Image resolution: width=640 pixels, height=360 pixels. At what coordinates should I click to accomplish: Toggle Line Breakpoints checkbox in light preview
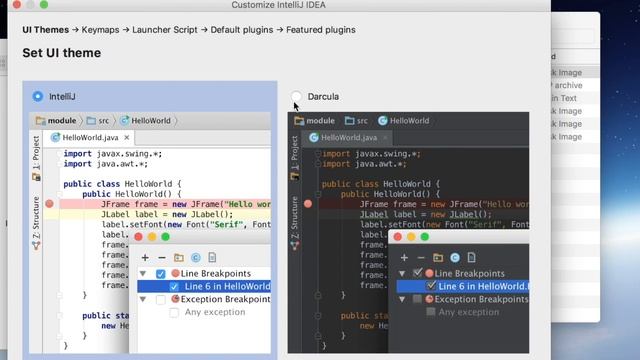tap(161, 273)
